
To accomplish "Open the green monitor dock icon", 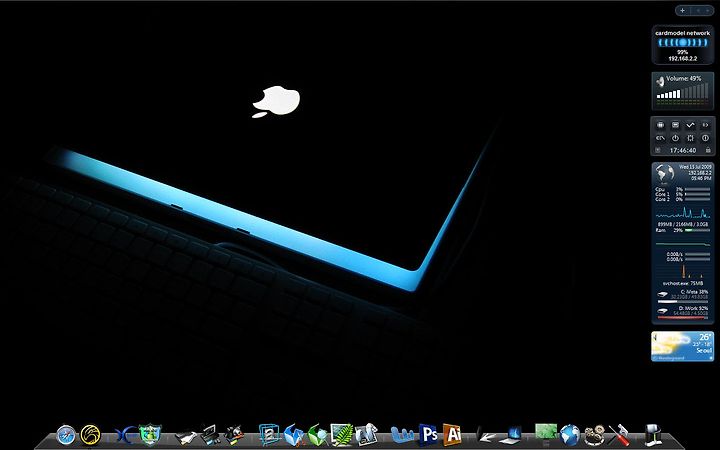I will (x=546, y=433).
